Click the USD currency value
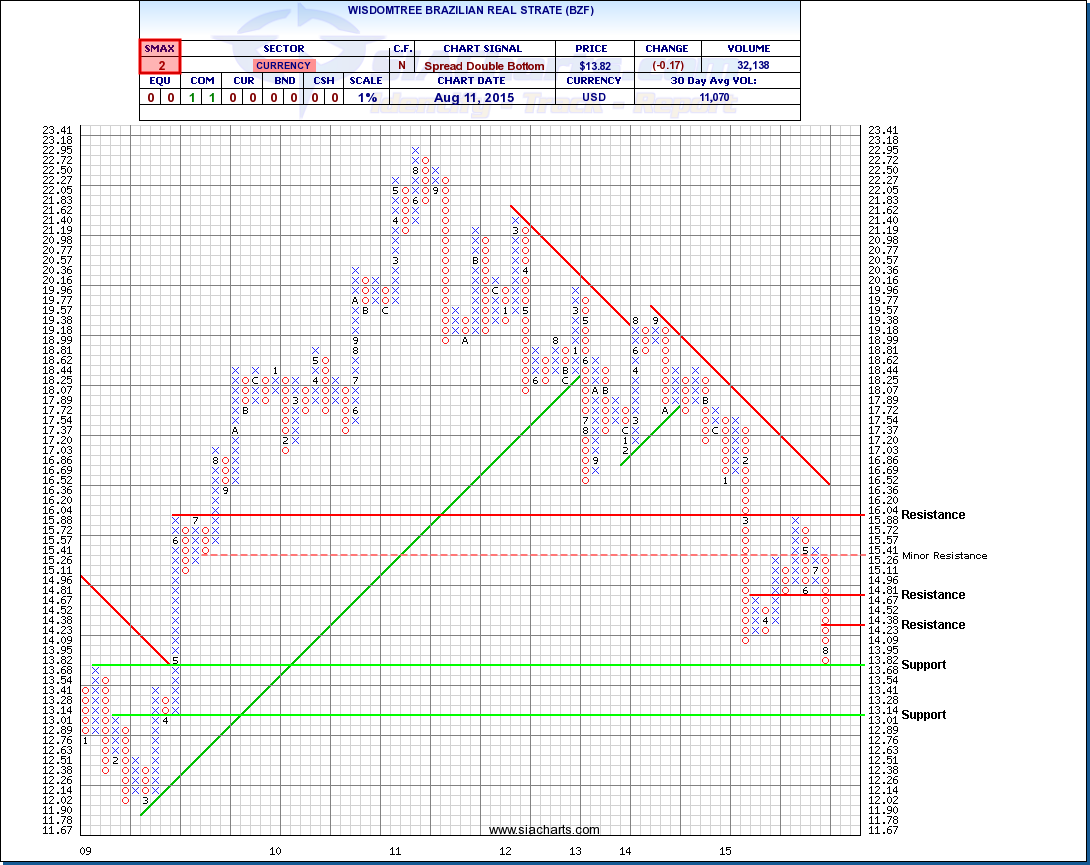Image resolution: width=1090 pixels, height=865 pixels. coord(596,98)
